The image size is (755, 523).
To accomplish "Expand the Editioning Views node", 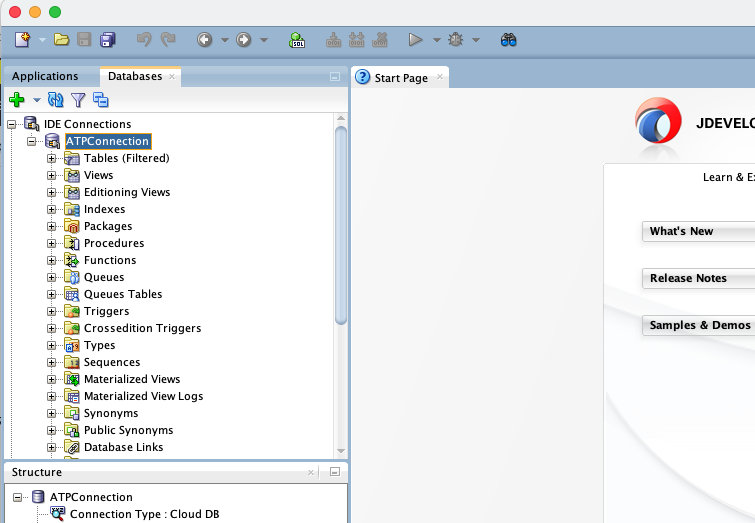I will pos(52,193).
